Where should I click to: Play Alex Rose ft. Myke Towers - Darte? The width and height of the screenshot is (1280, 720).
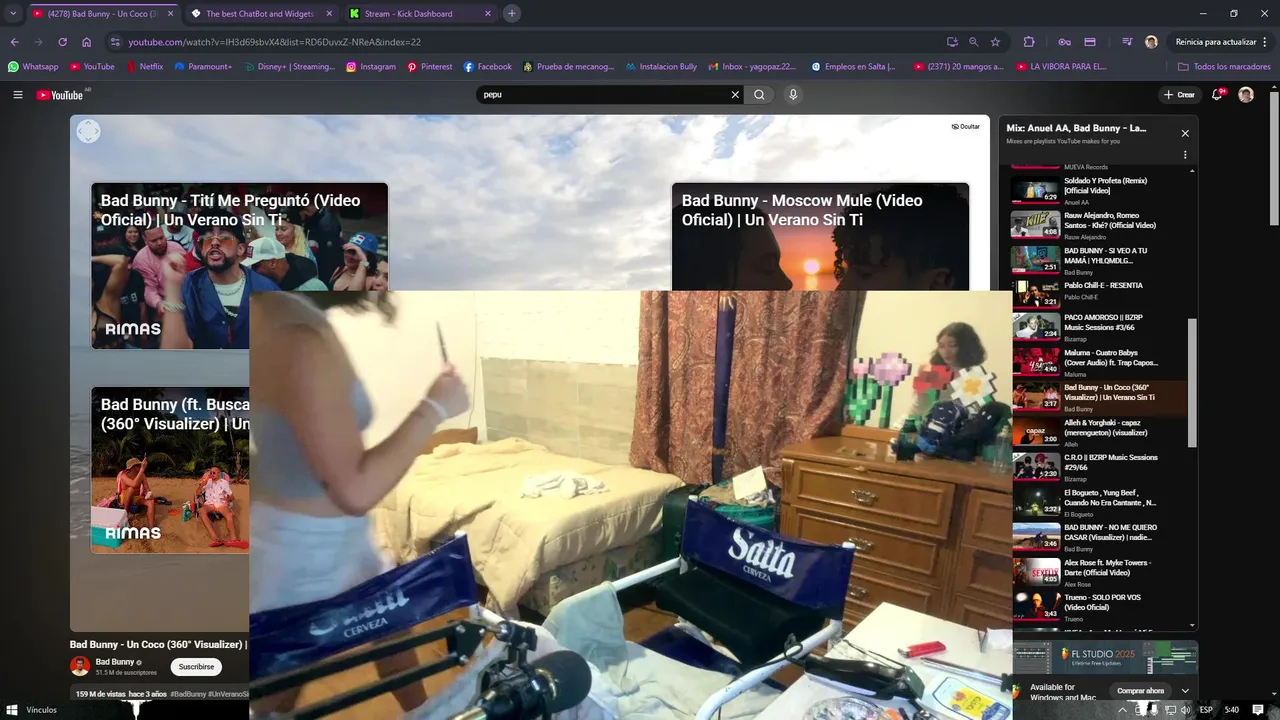[1098, 572]
